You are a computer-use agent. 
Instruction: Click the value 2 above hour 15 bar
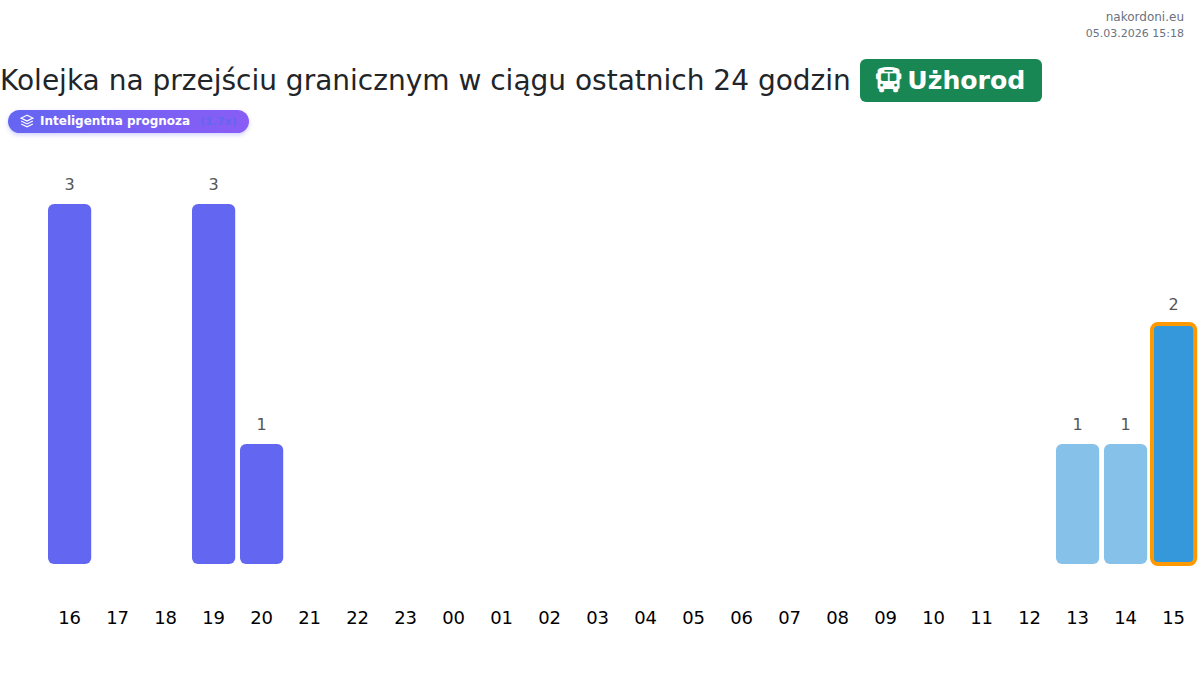(x=1174, y=305)
